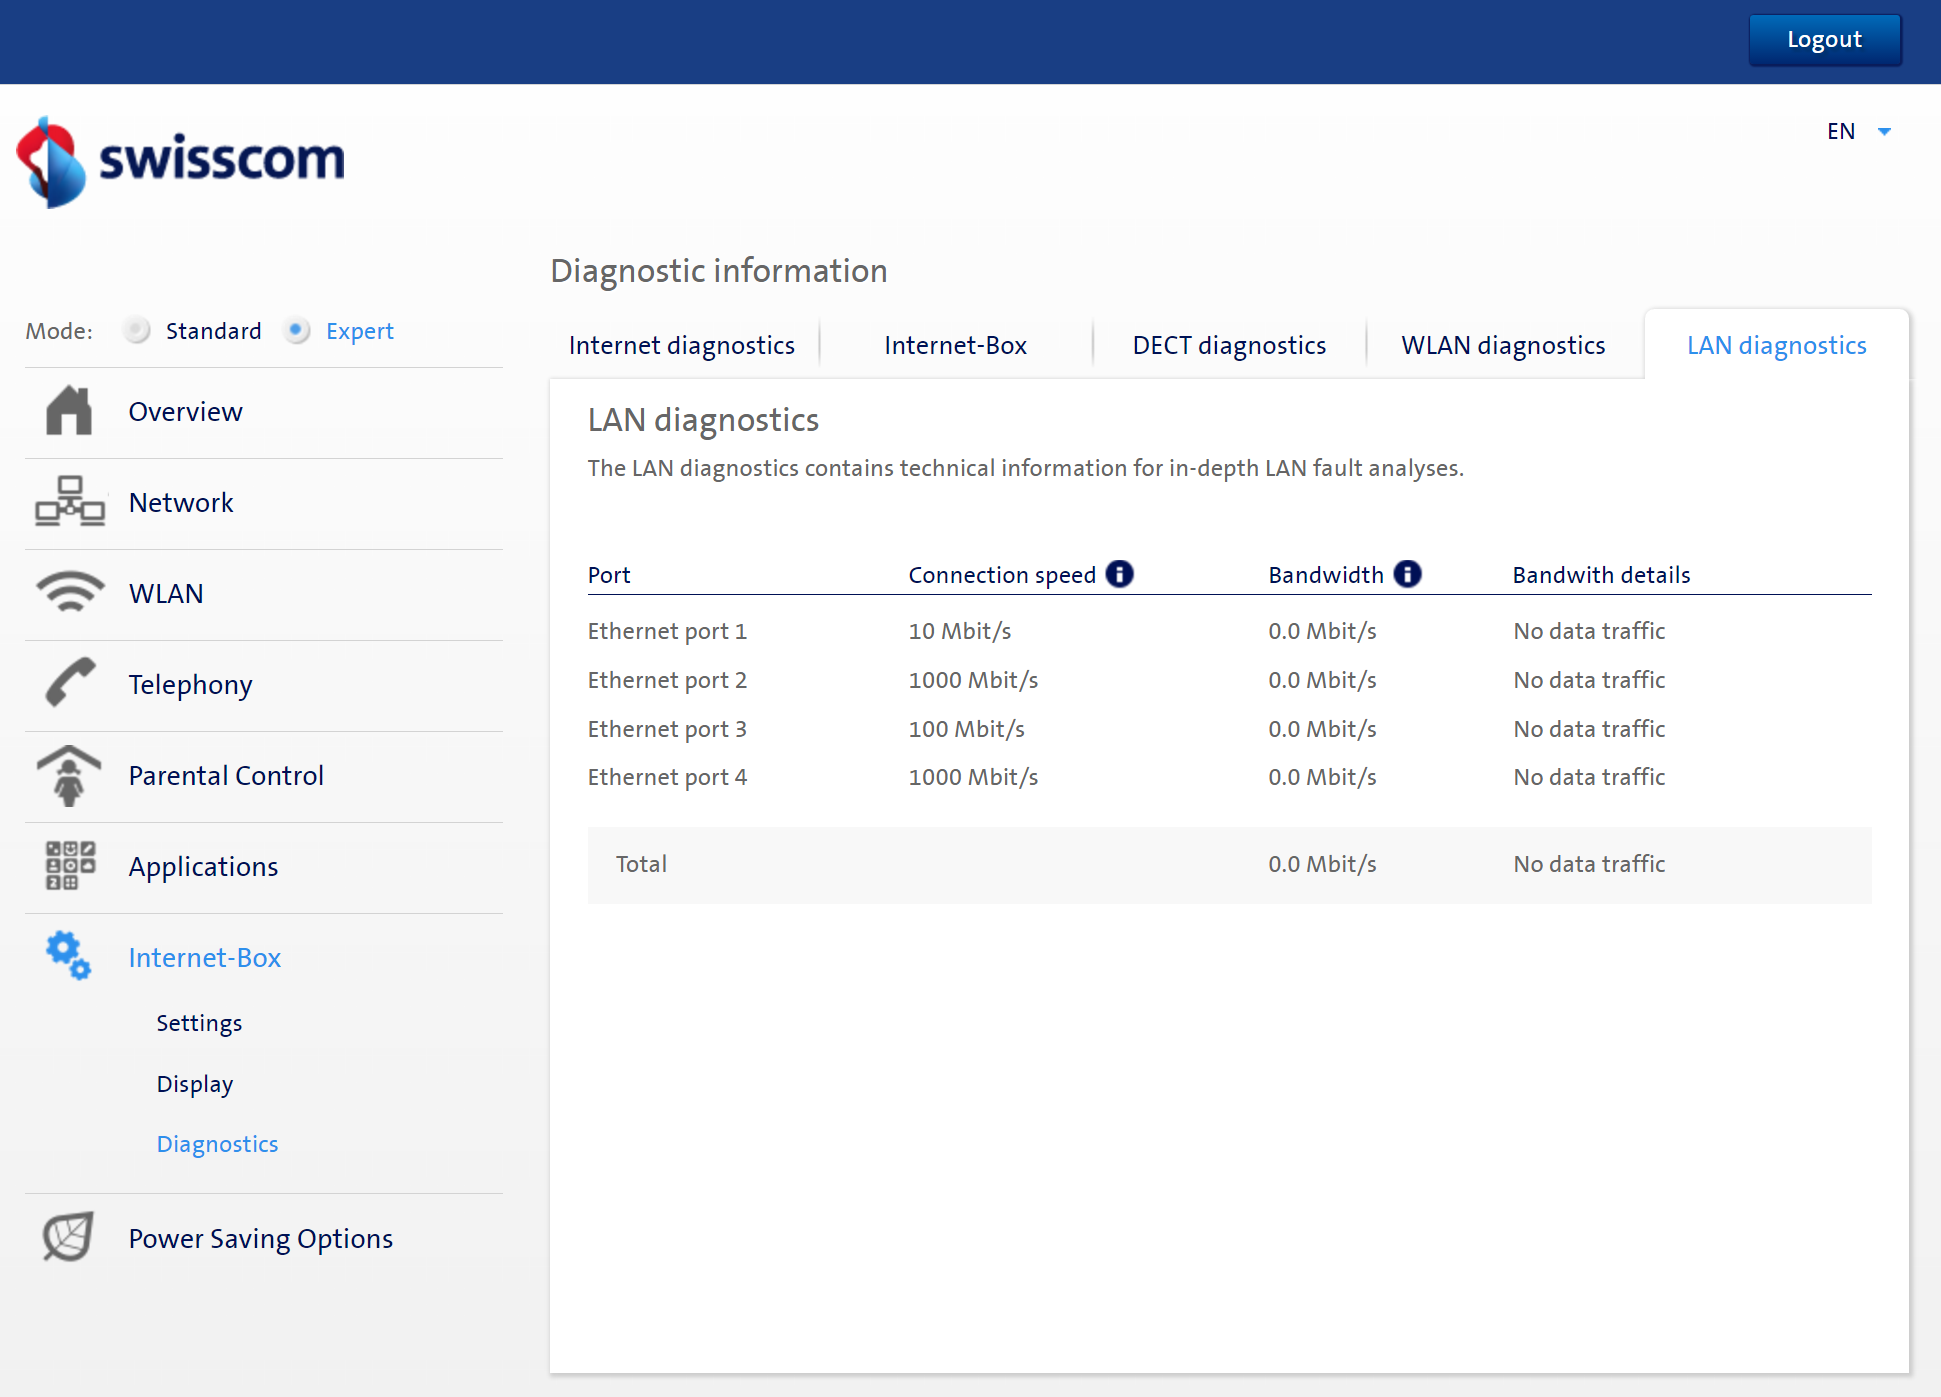Screen dimensions: 1941x1397
Task: Open the Display settings link
Action: (x=194, y=1083)
